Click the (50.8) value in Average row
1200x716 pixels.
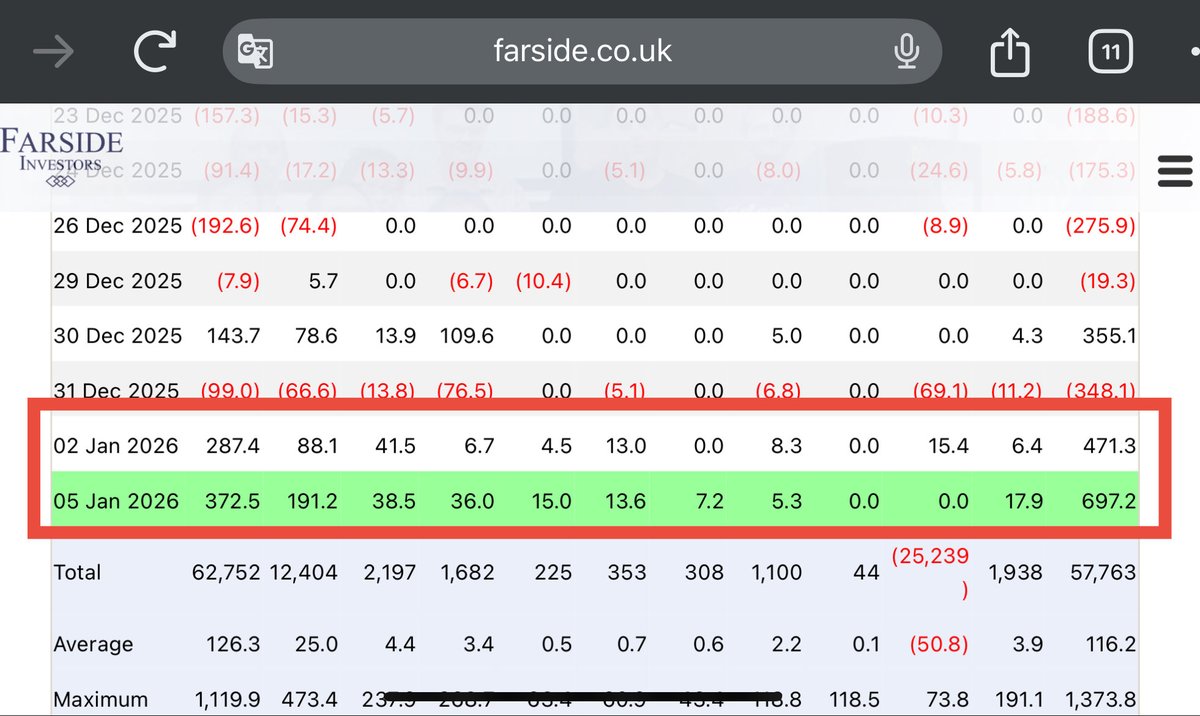pos(938,645)
